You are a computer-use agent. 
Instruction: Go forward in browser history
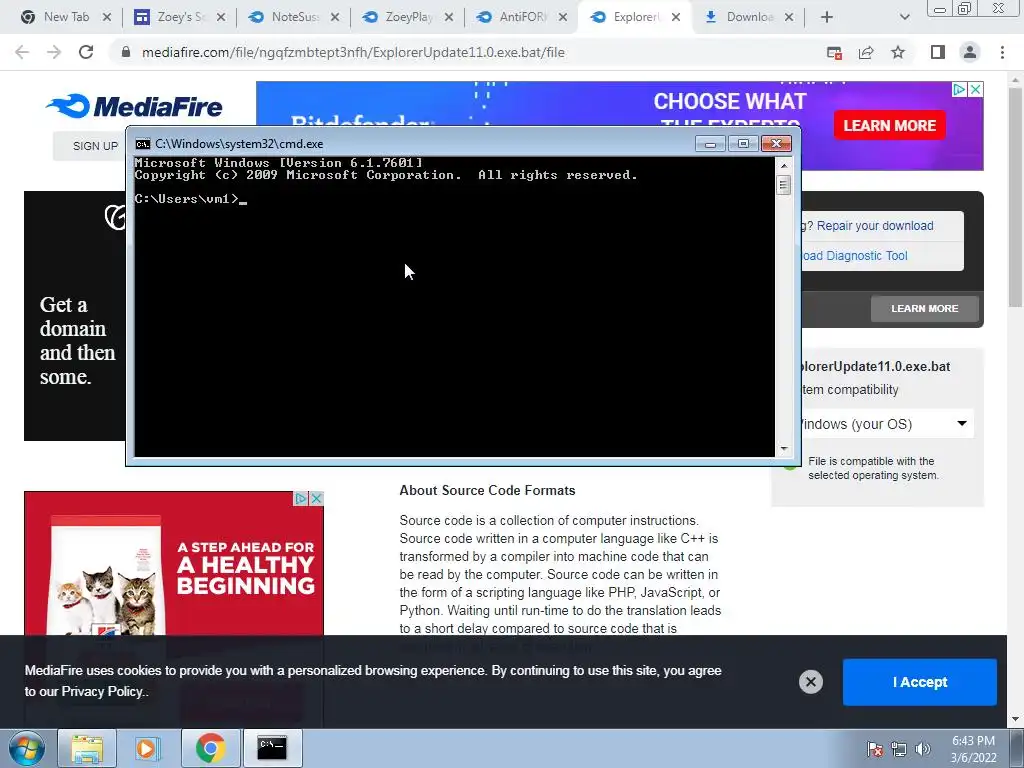point(54,52)
